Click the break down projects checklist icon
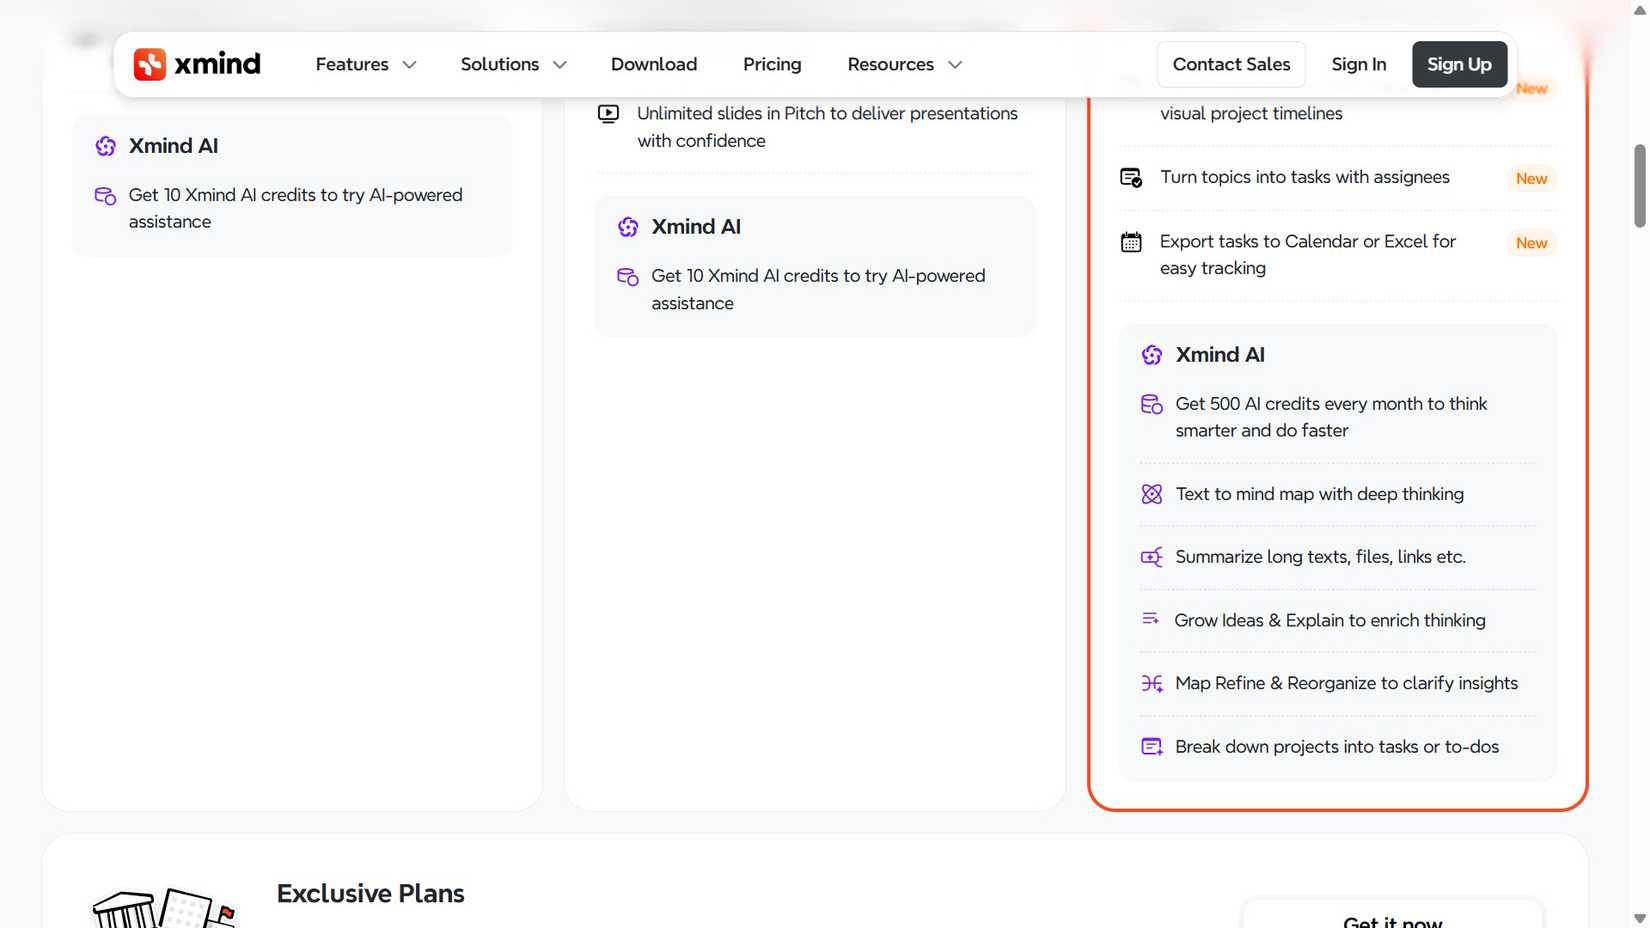The image size is (1650, 928). (1151, 746)
